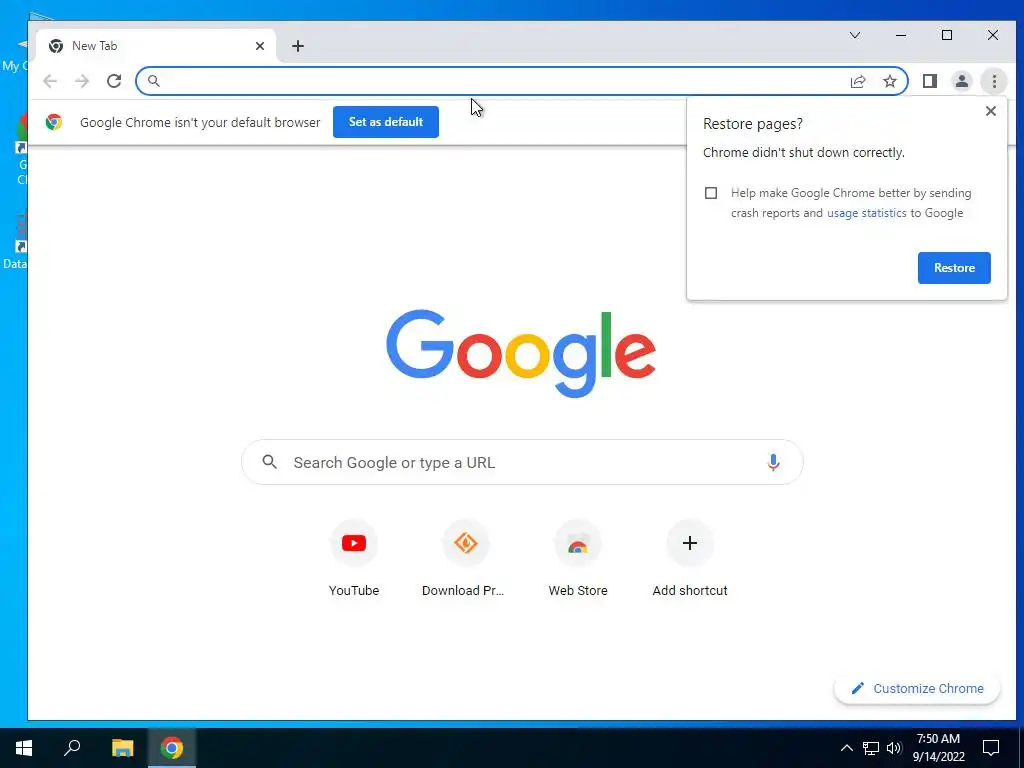Focus the Search Google or type a URL box

[x=522, y=462]
